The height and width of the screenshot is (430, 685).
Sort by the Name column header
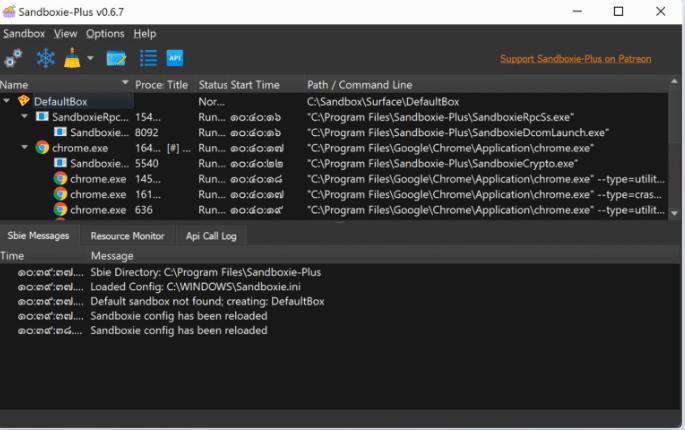coord(14,85)
